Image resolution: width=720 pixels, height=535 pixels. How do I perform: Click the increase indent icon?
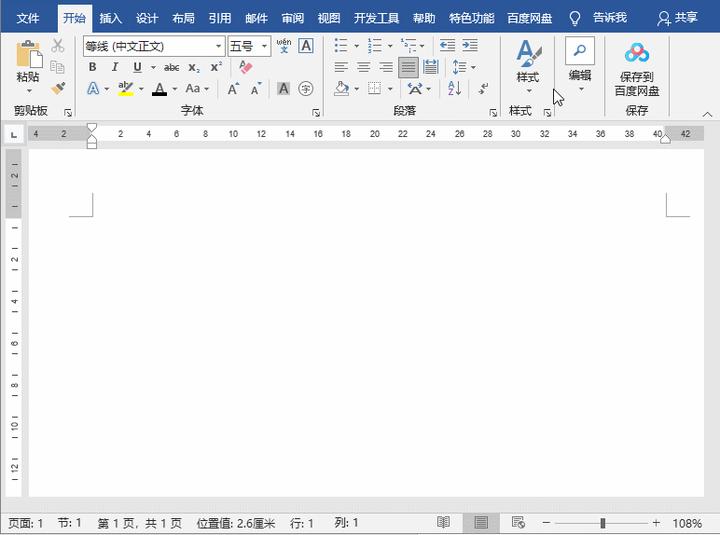click(x=470, y=45)
